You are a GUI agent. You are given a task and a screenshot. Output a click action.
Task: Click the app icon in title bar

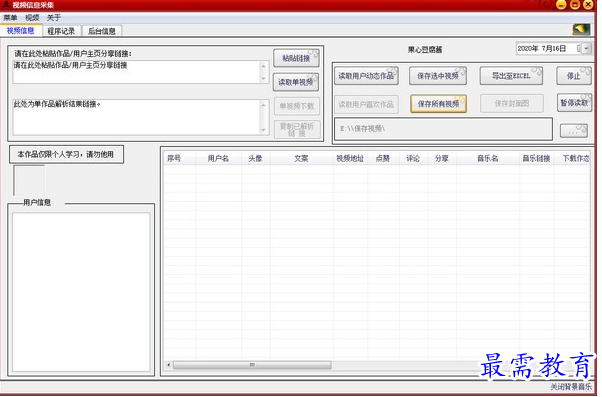(x=6, y=5)
